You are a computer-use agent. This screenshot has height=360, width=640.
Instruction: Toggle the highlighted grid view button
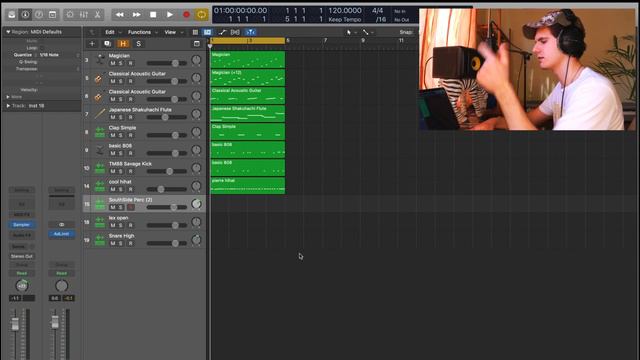(x=207, y=32)
